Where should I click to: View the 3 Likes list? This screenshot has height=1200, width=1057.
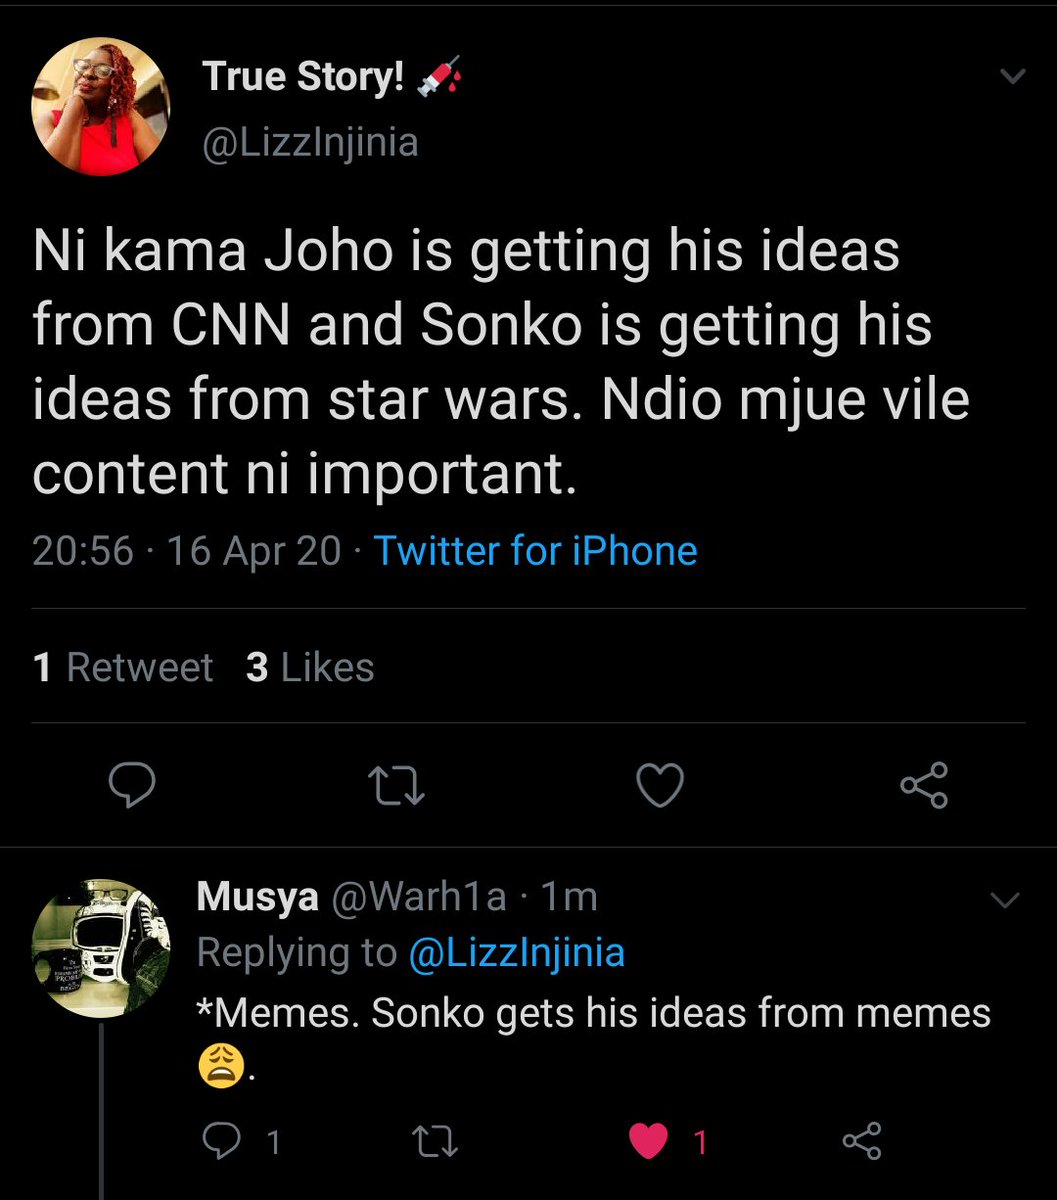[x=310, y=667]
